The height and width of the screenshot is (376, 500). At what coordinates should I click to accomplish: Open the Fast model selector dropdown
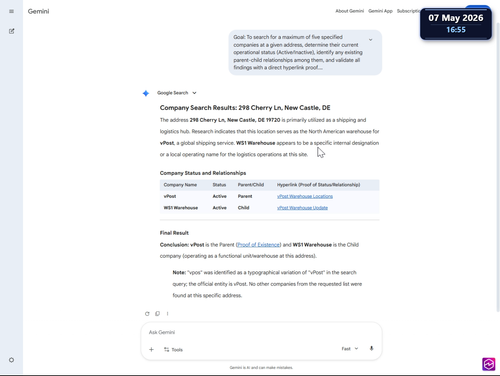[x=350, y=349]
